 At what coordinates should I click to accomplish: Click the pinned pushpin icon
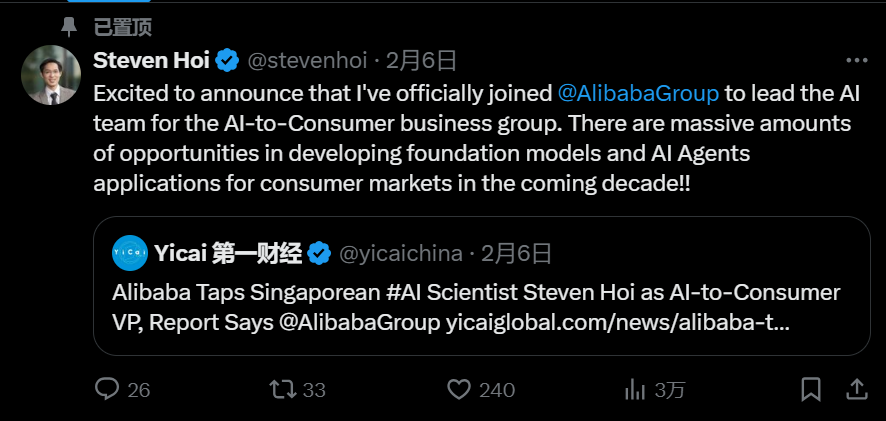[68, 24]
